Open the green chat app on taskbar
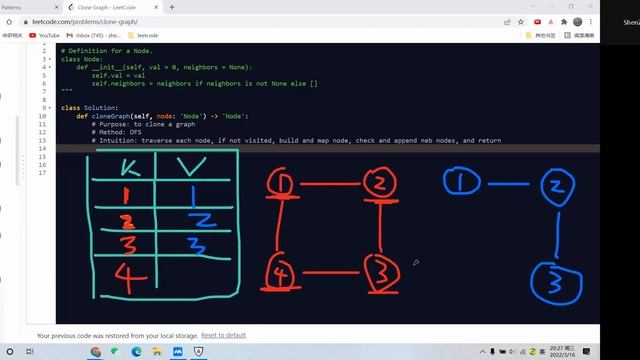 115,351
